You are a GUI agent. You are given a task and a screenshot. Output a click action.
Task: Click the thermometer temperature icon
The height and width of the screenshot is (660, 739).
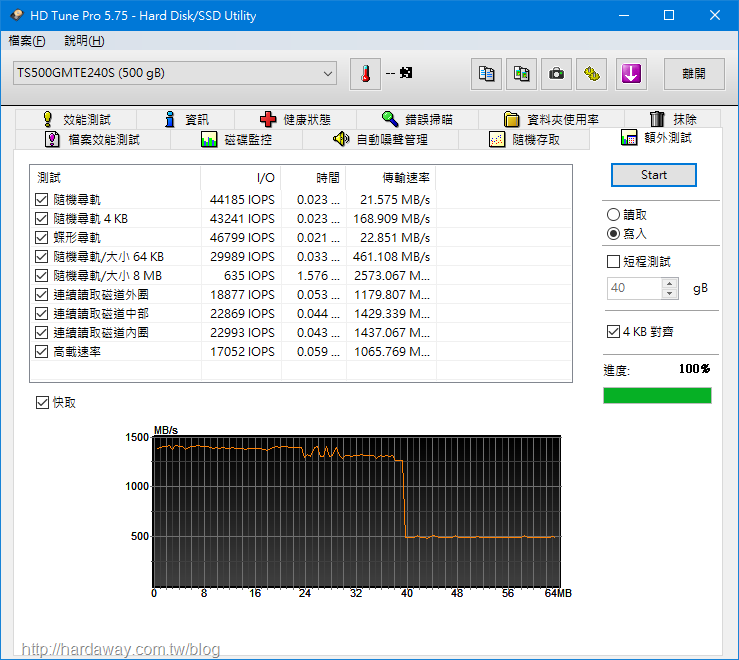point(365,74)
